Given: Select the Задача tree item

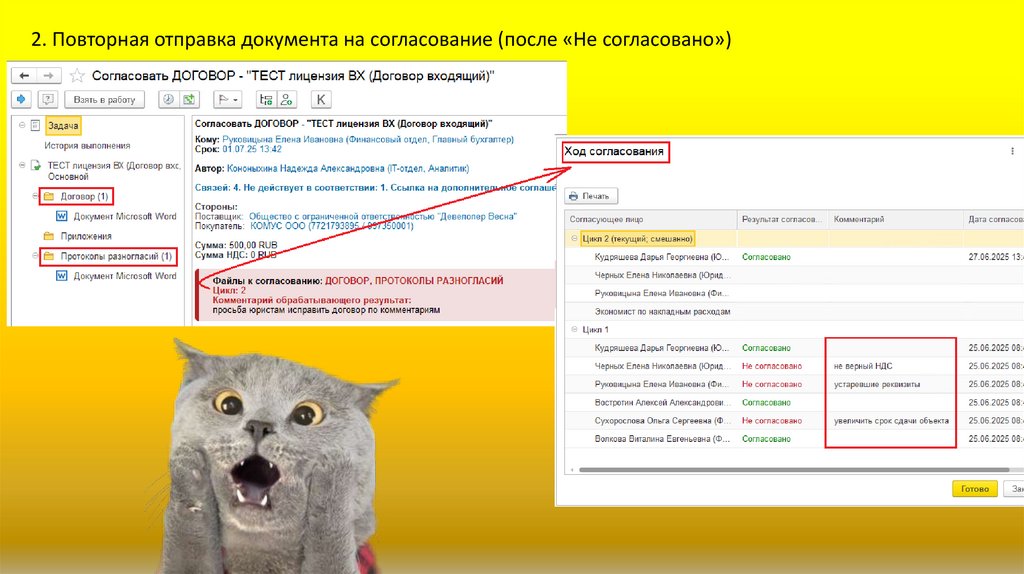Looking at the screenshot, I should (x=63, y=125).
